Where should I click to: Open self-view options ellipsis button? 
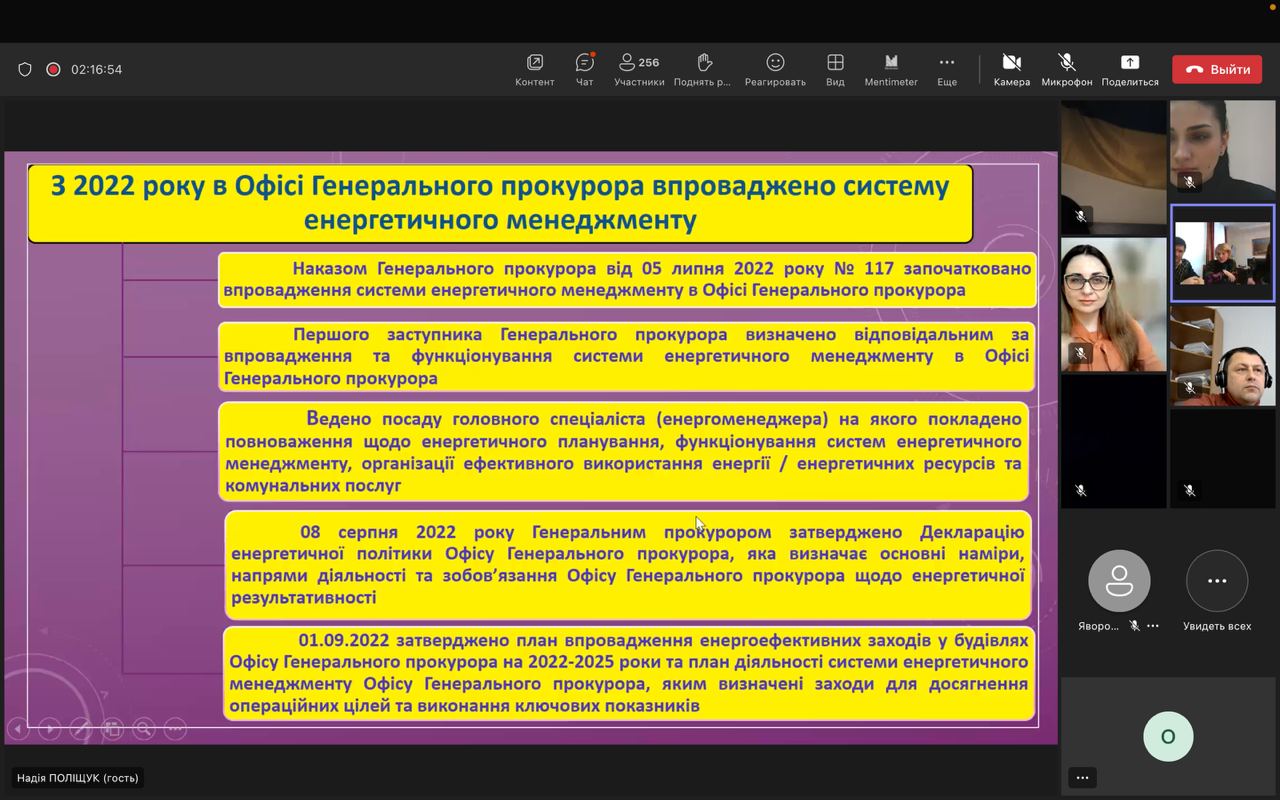[x=1082, y=777]
